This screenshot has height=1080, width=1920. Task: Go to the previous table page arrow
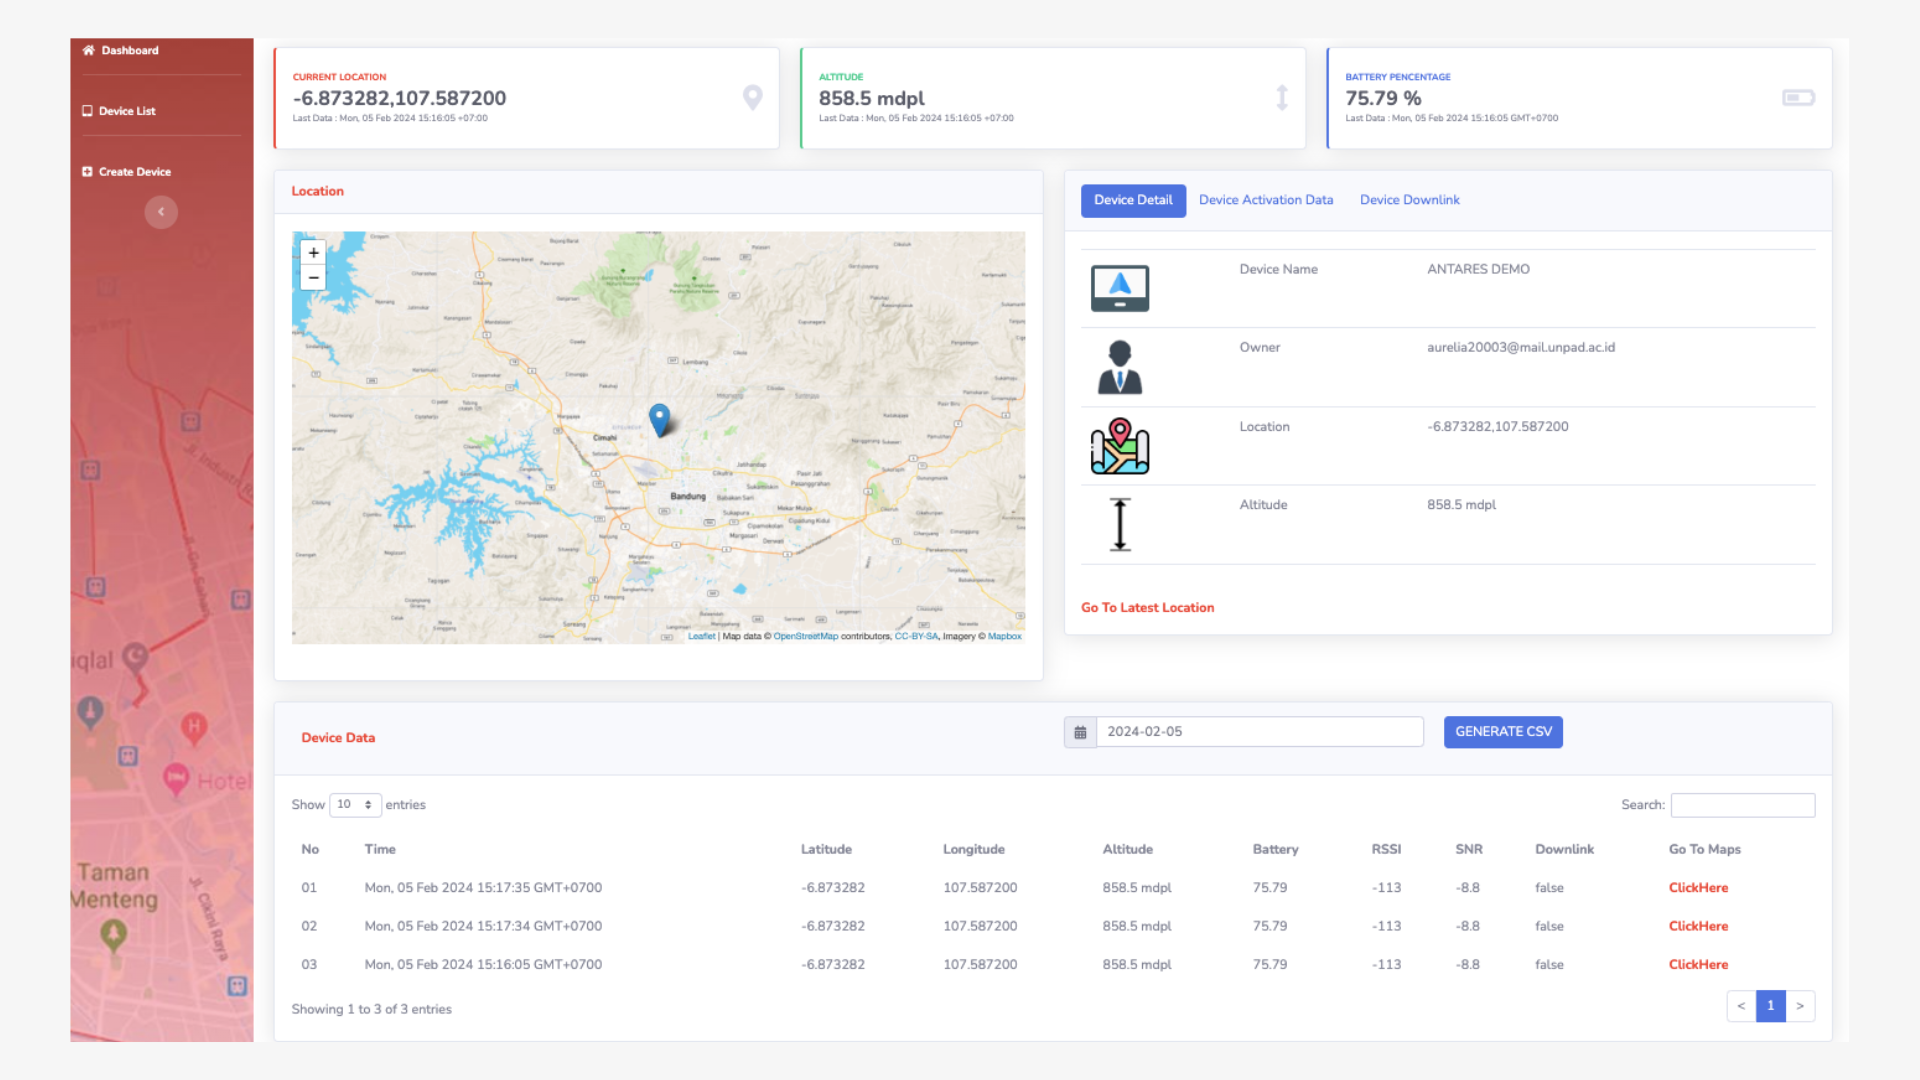(x=1741, y=1006)
